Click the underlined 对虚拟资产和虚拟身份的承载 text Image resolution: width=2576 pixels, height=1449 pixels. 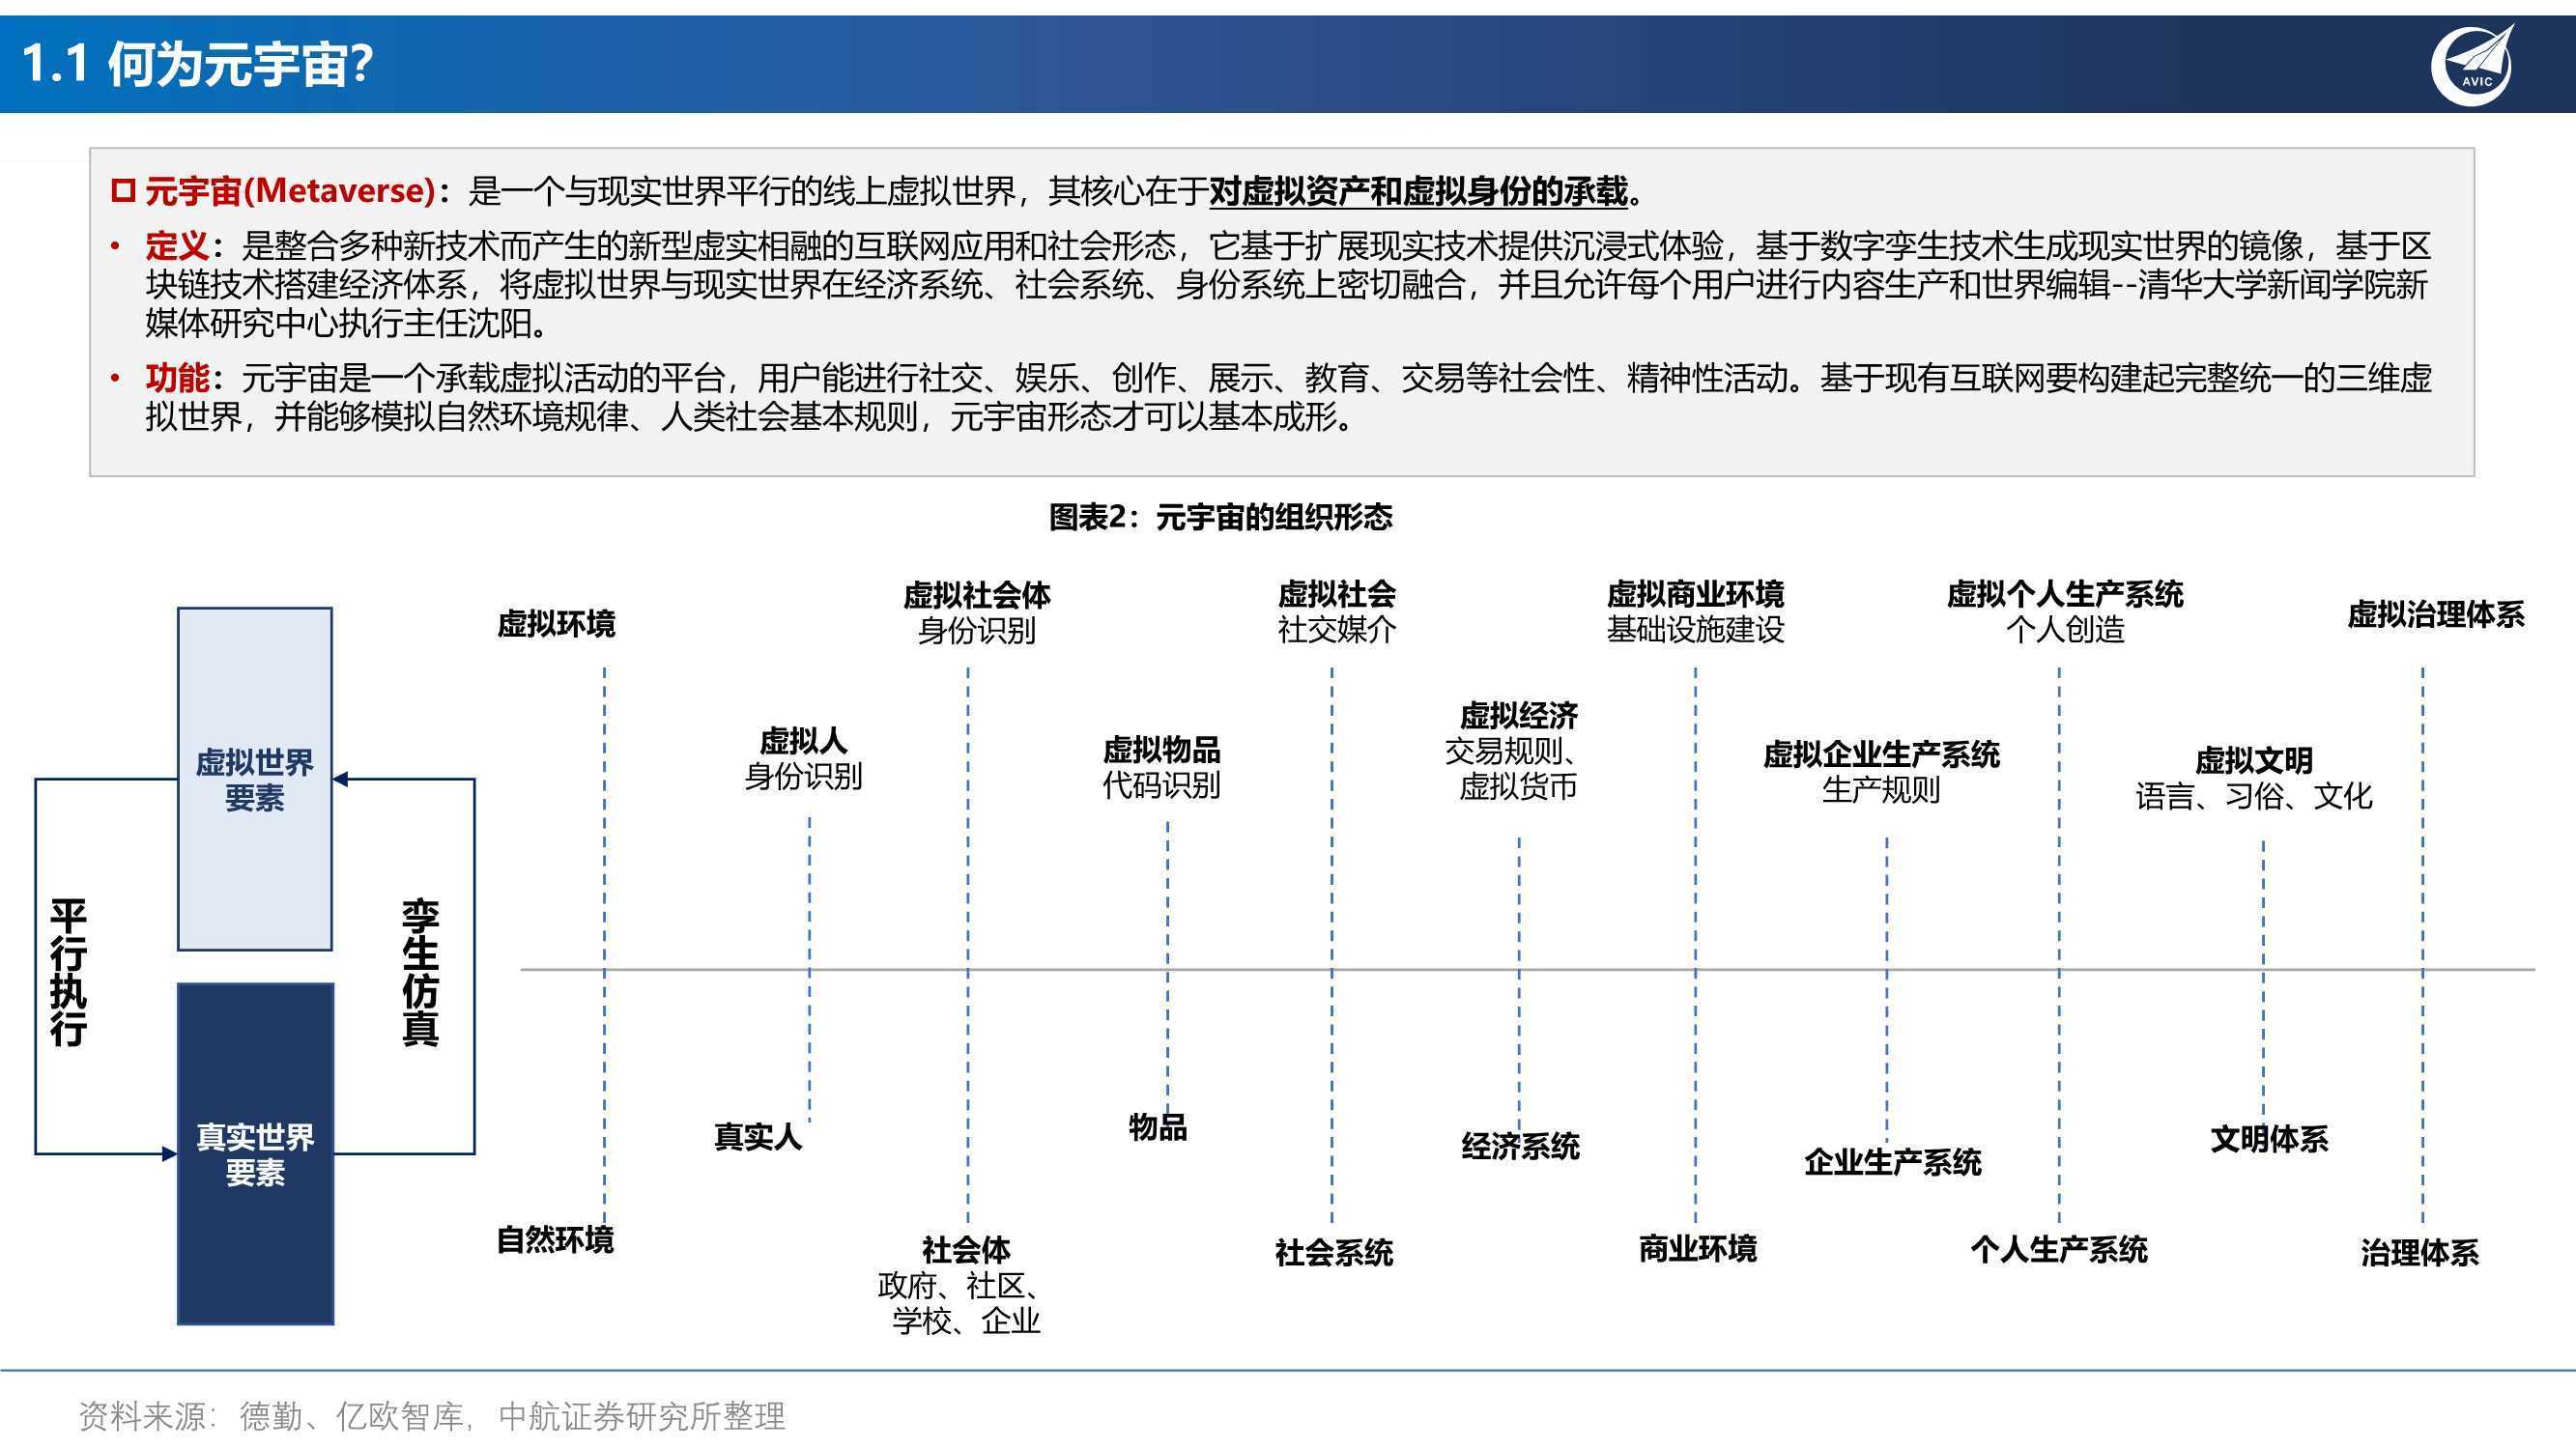click(1419, 191)
